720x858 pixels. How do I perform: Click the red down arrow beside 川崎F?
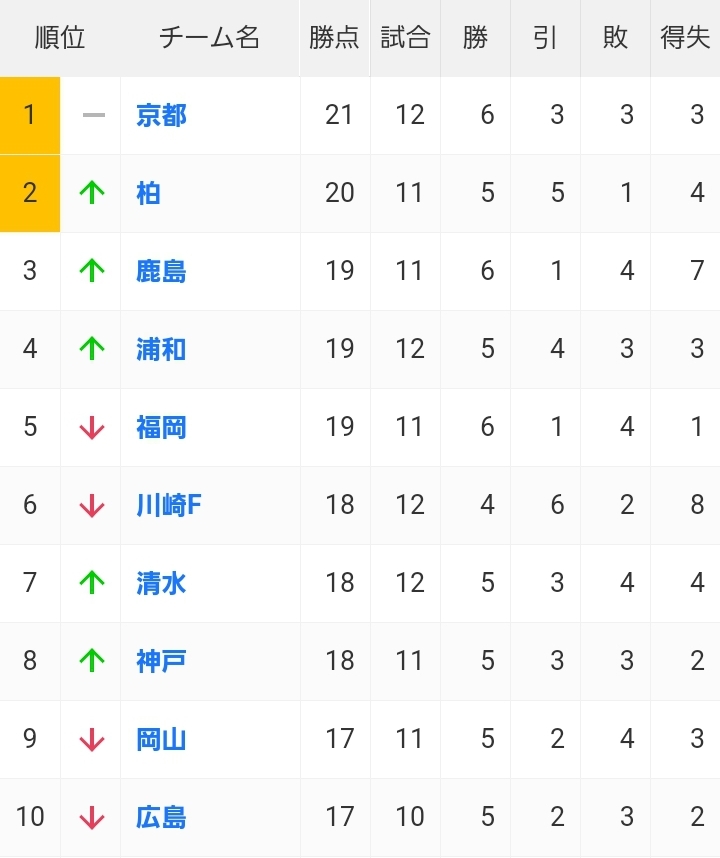coord(92,505)
